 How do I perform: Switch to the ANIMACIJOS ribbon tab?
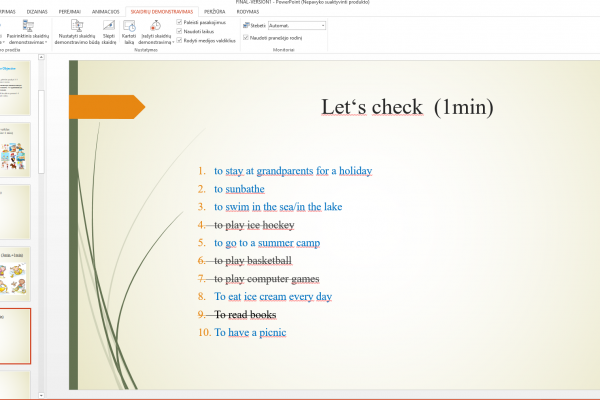[106, 12]
